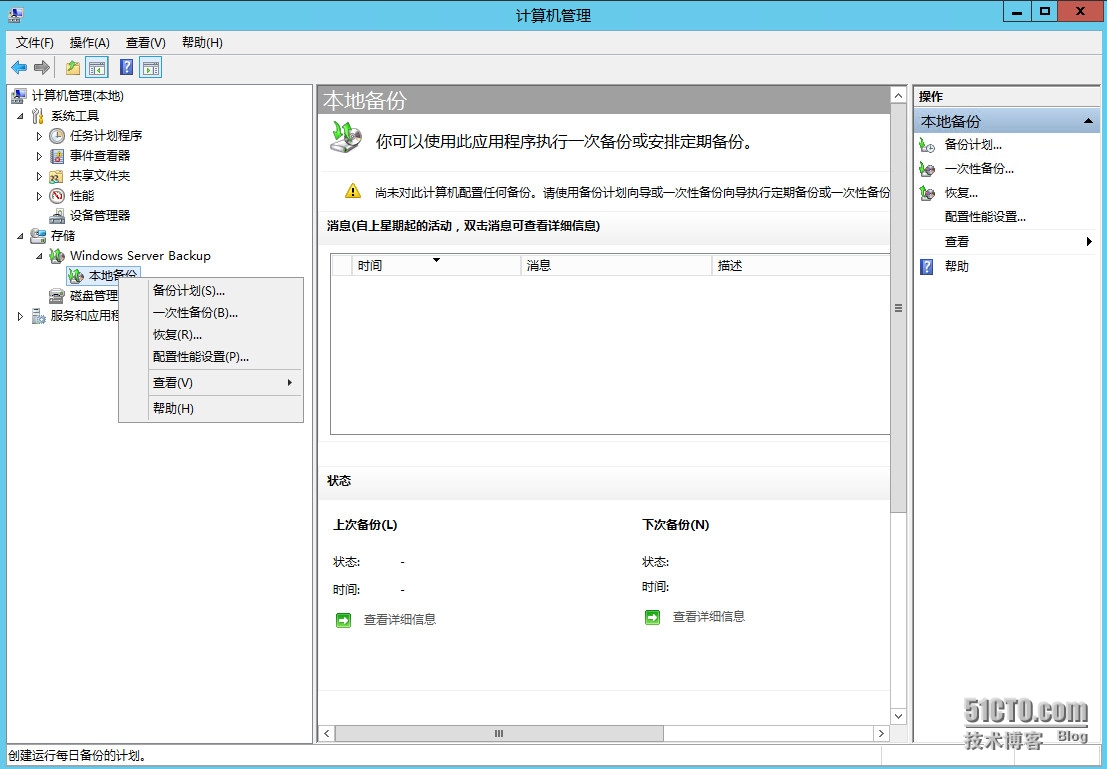The width and height of the screenshot is (1107, 769).
Task: Click 一次性备份 icon in the actions pane
Action: 927,169
